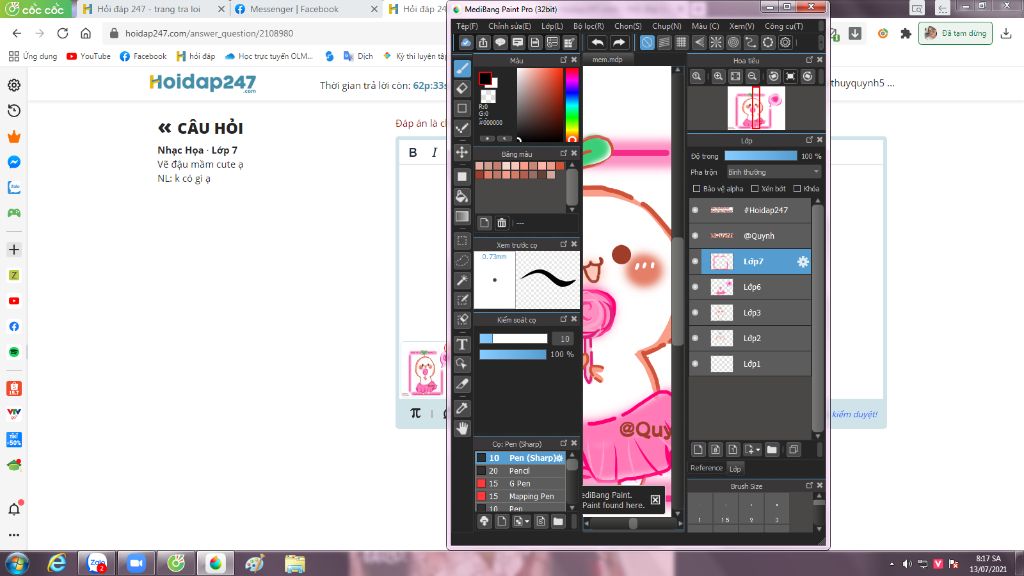Open Xem(V) menu
This screenshot has height=576, width=1024.
click(x=741, y=26)
